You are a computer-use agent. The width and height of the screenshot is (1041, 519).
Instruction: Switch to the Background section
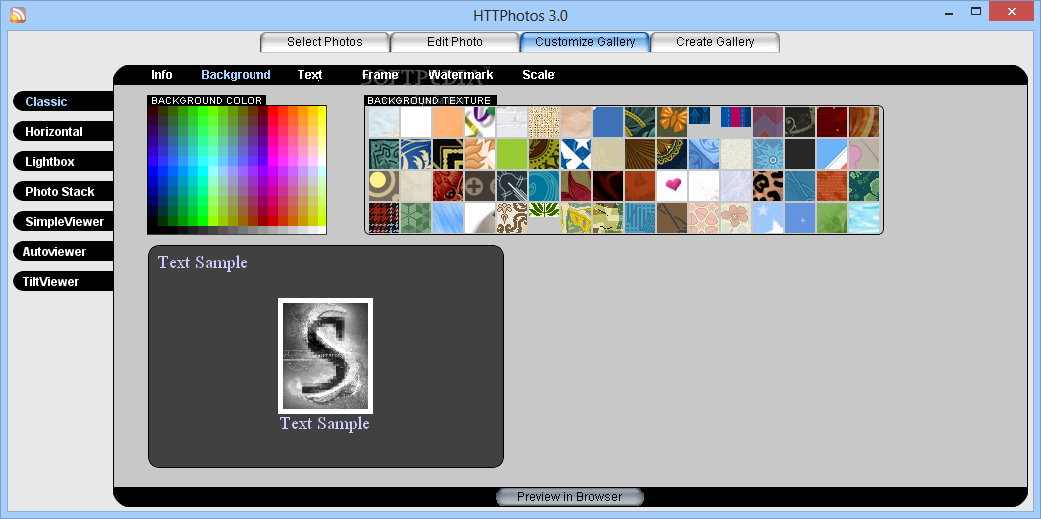(x=236, y=75)
